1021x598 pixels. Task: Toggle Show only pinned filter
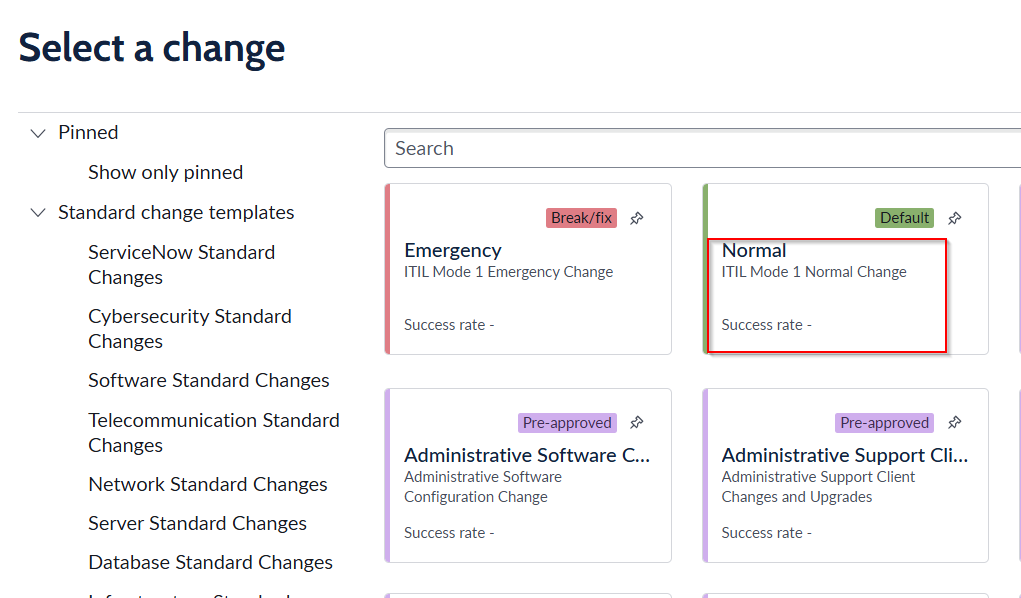165,173
